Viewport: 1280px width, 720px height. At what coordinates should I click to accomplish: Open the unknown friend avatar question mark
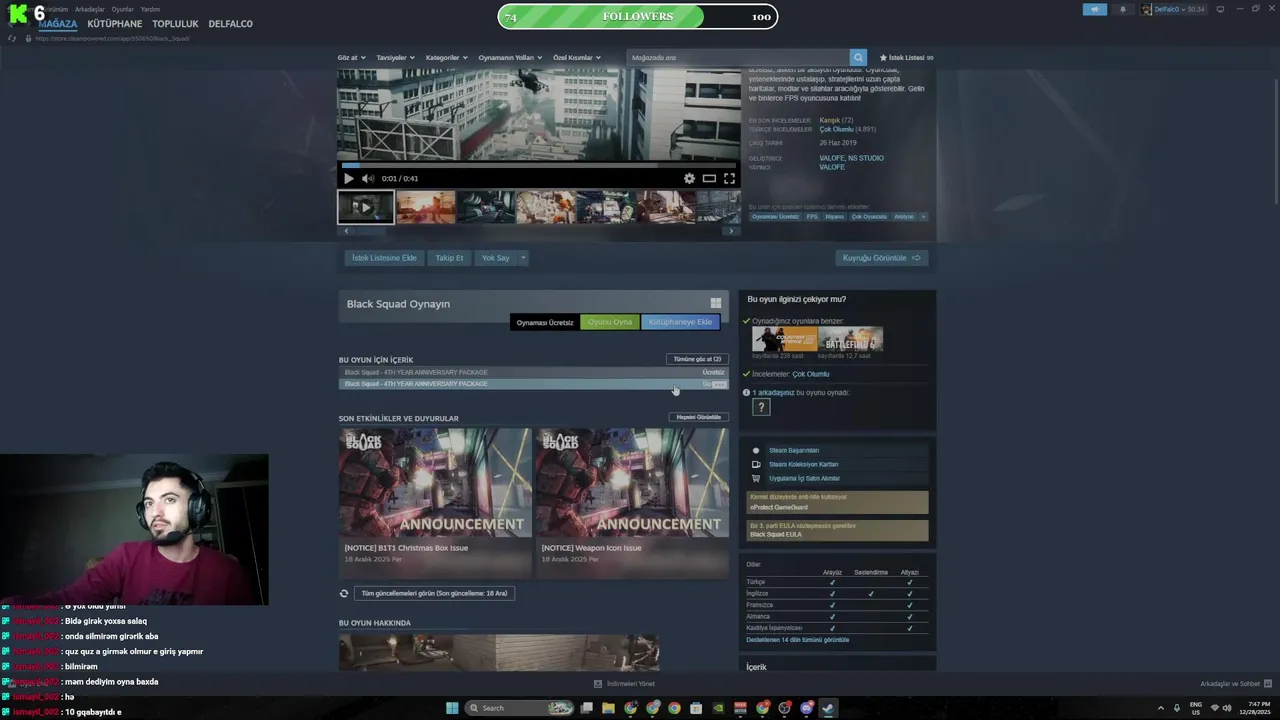(x=761, y=407)
